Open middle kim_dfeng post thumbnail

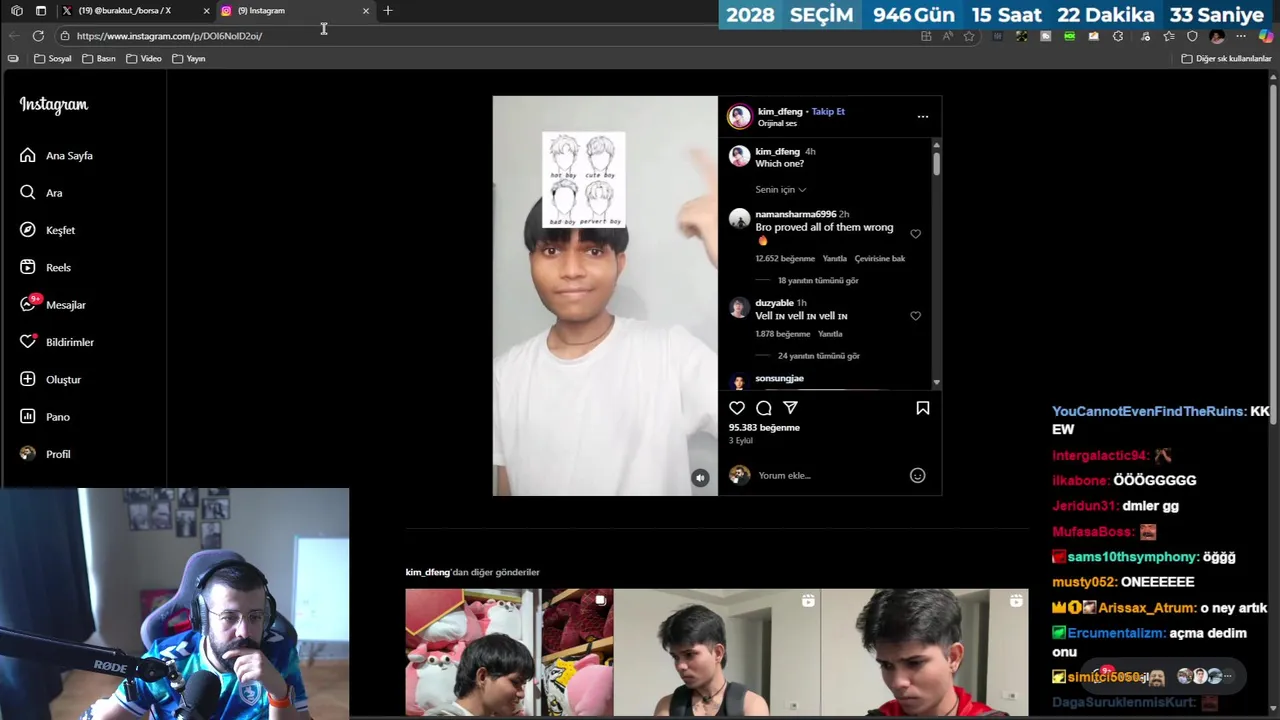pos(717,652)
